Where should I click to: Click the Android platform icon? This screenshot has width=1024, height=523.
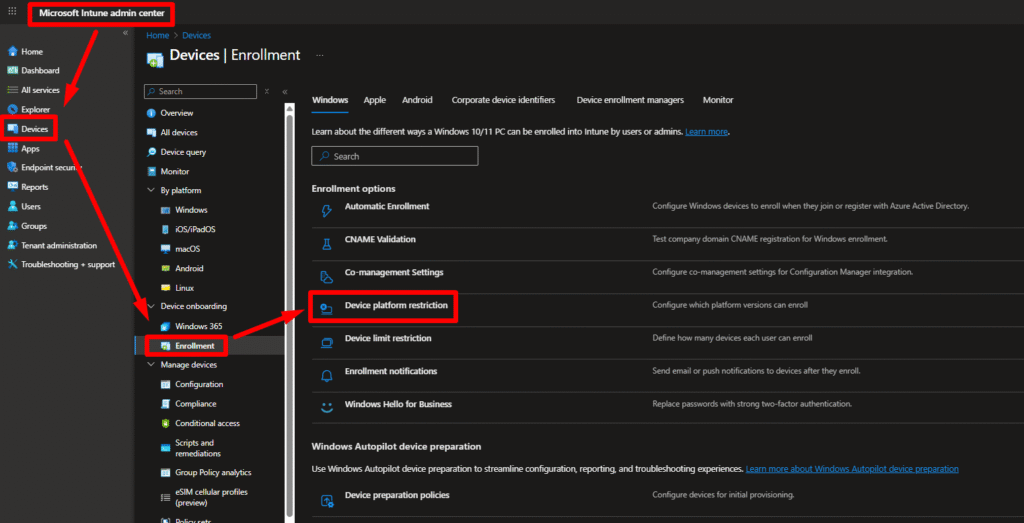165,268
